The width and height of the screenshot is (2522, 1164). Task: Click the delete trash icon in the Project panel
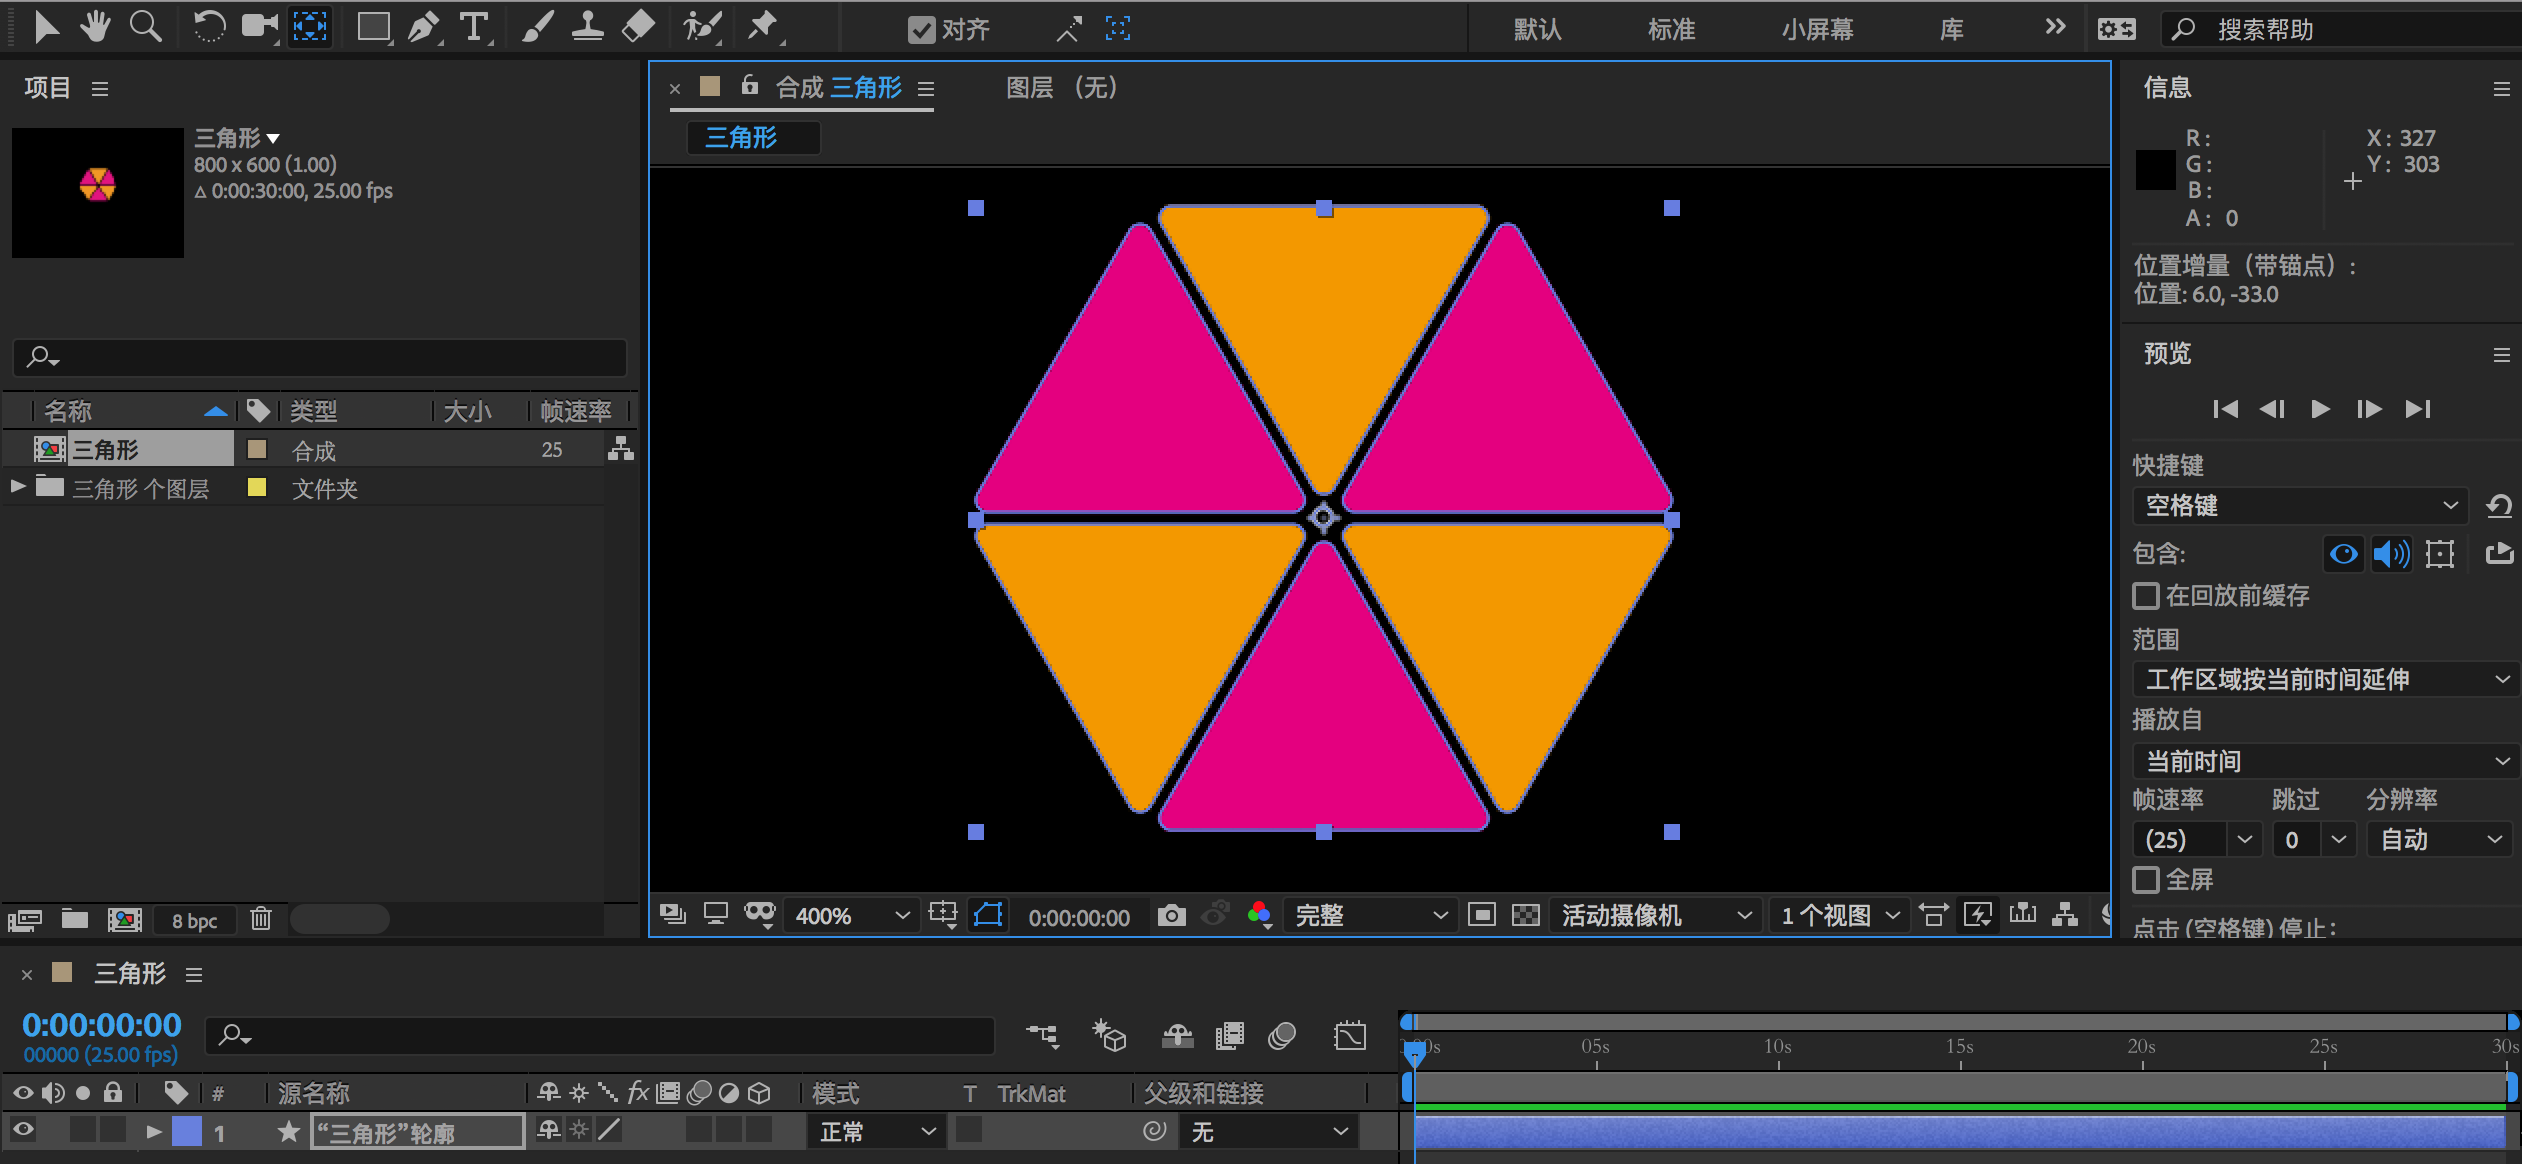[x=261, y=919]
